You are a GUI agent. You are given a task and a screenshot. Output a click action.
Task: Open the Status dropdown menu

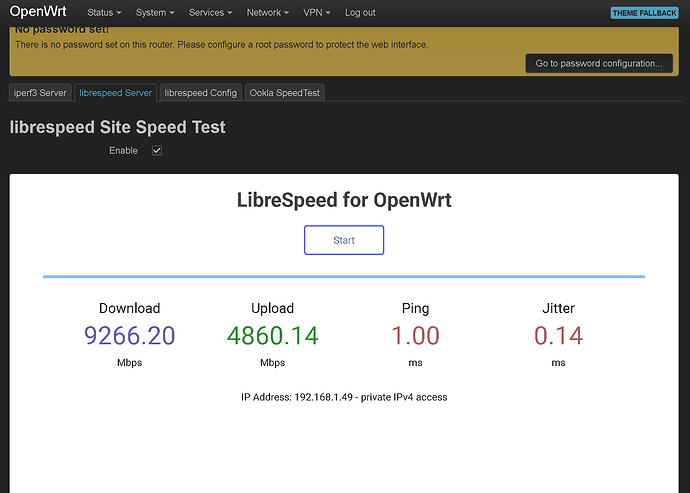[x=104, y=13]
